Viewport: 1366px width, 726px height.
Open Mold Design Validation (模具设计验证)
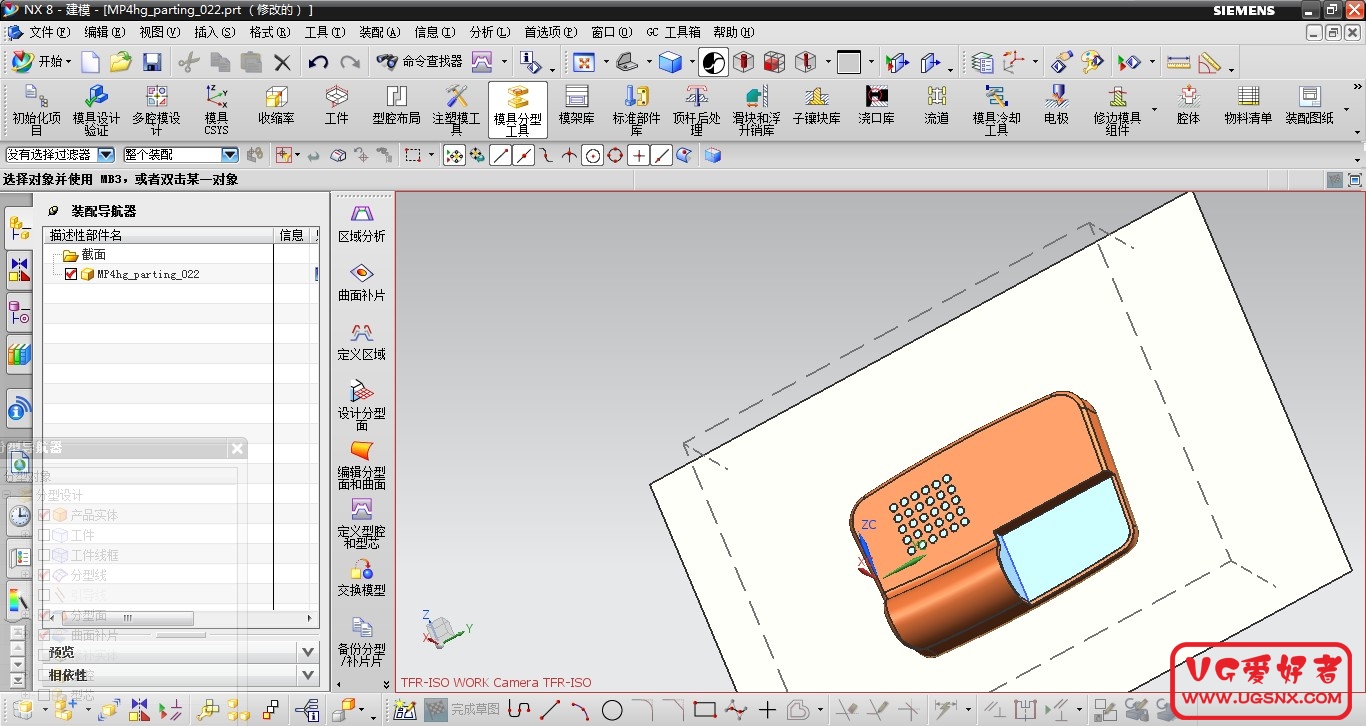point(96,110)
